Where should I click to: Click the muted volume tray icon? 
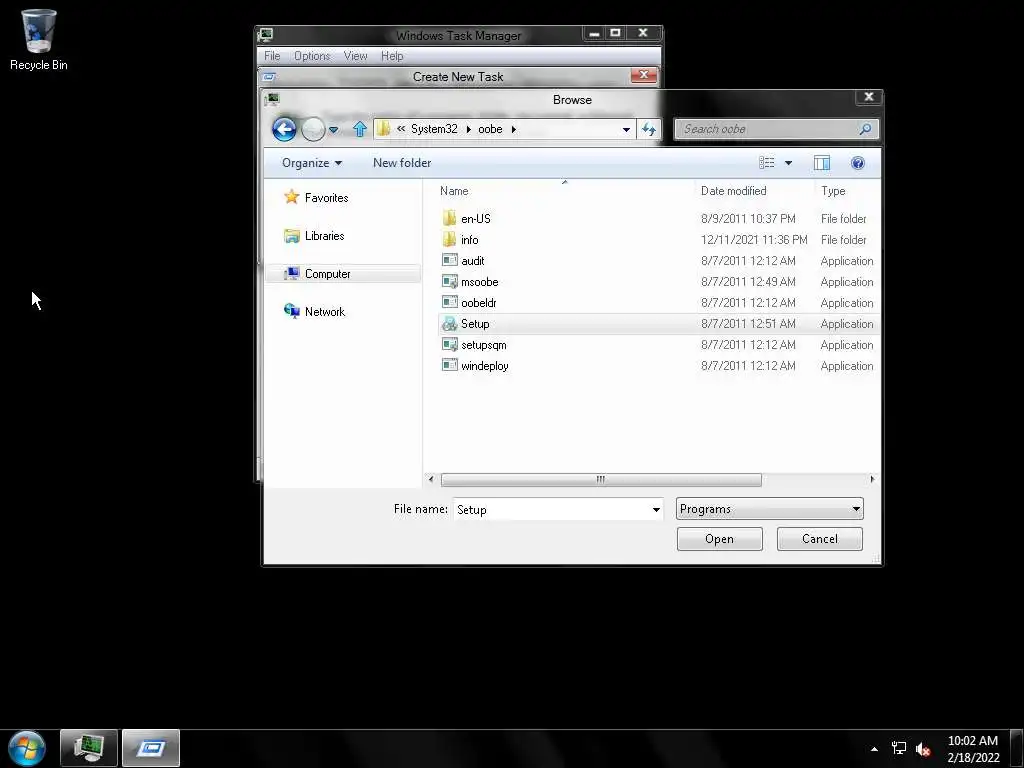point(923,749)
